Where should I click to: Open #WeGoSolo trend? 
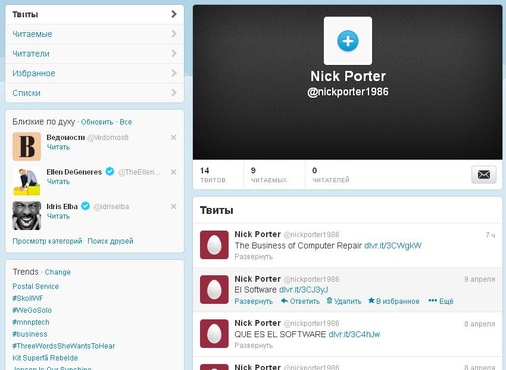pyautogui.click(x=32, y=310)
